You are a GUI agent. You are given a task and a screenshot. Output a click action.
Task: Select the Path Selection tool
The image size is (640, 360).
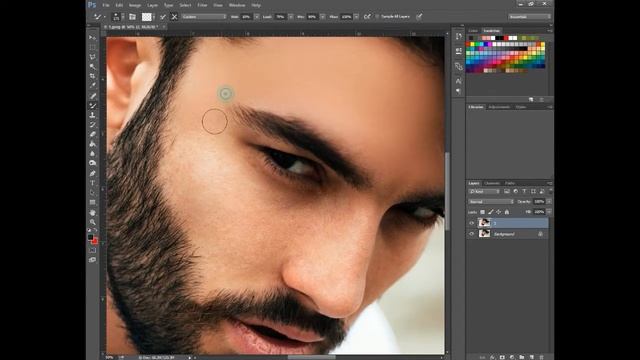93,193
